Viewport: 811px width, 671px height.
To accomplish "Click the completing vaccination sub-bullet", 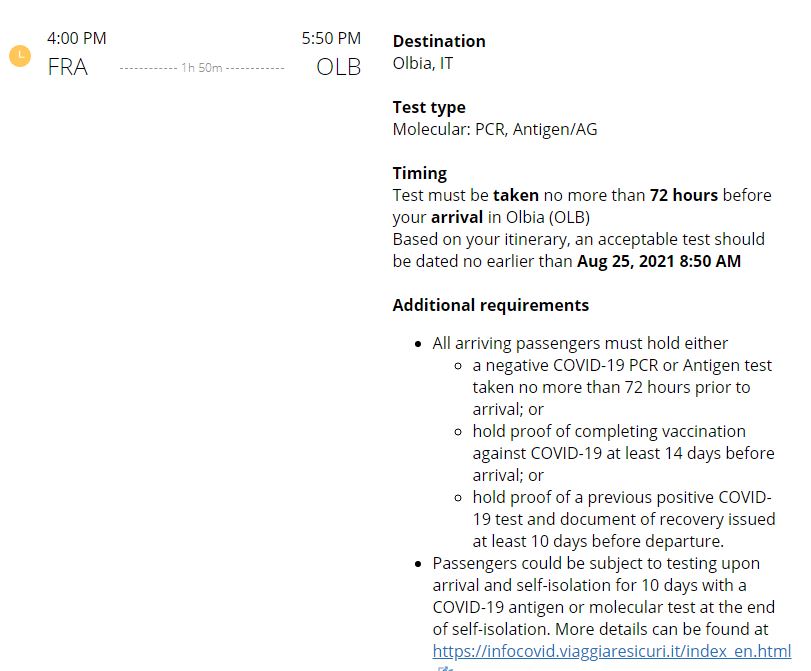I will (x=624, y=453).
